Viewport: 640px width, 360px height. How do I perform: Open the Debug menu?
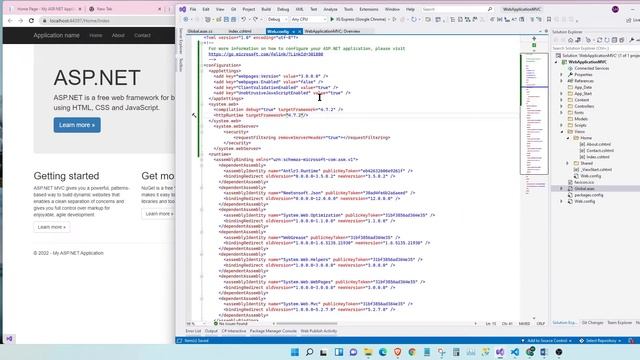(283, 9)
